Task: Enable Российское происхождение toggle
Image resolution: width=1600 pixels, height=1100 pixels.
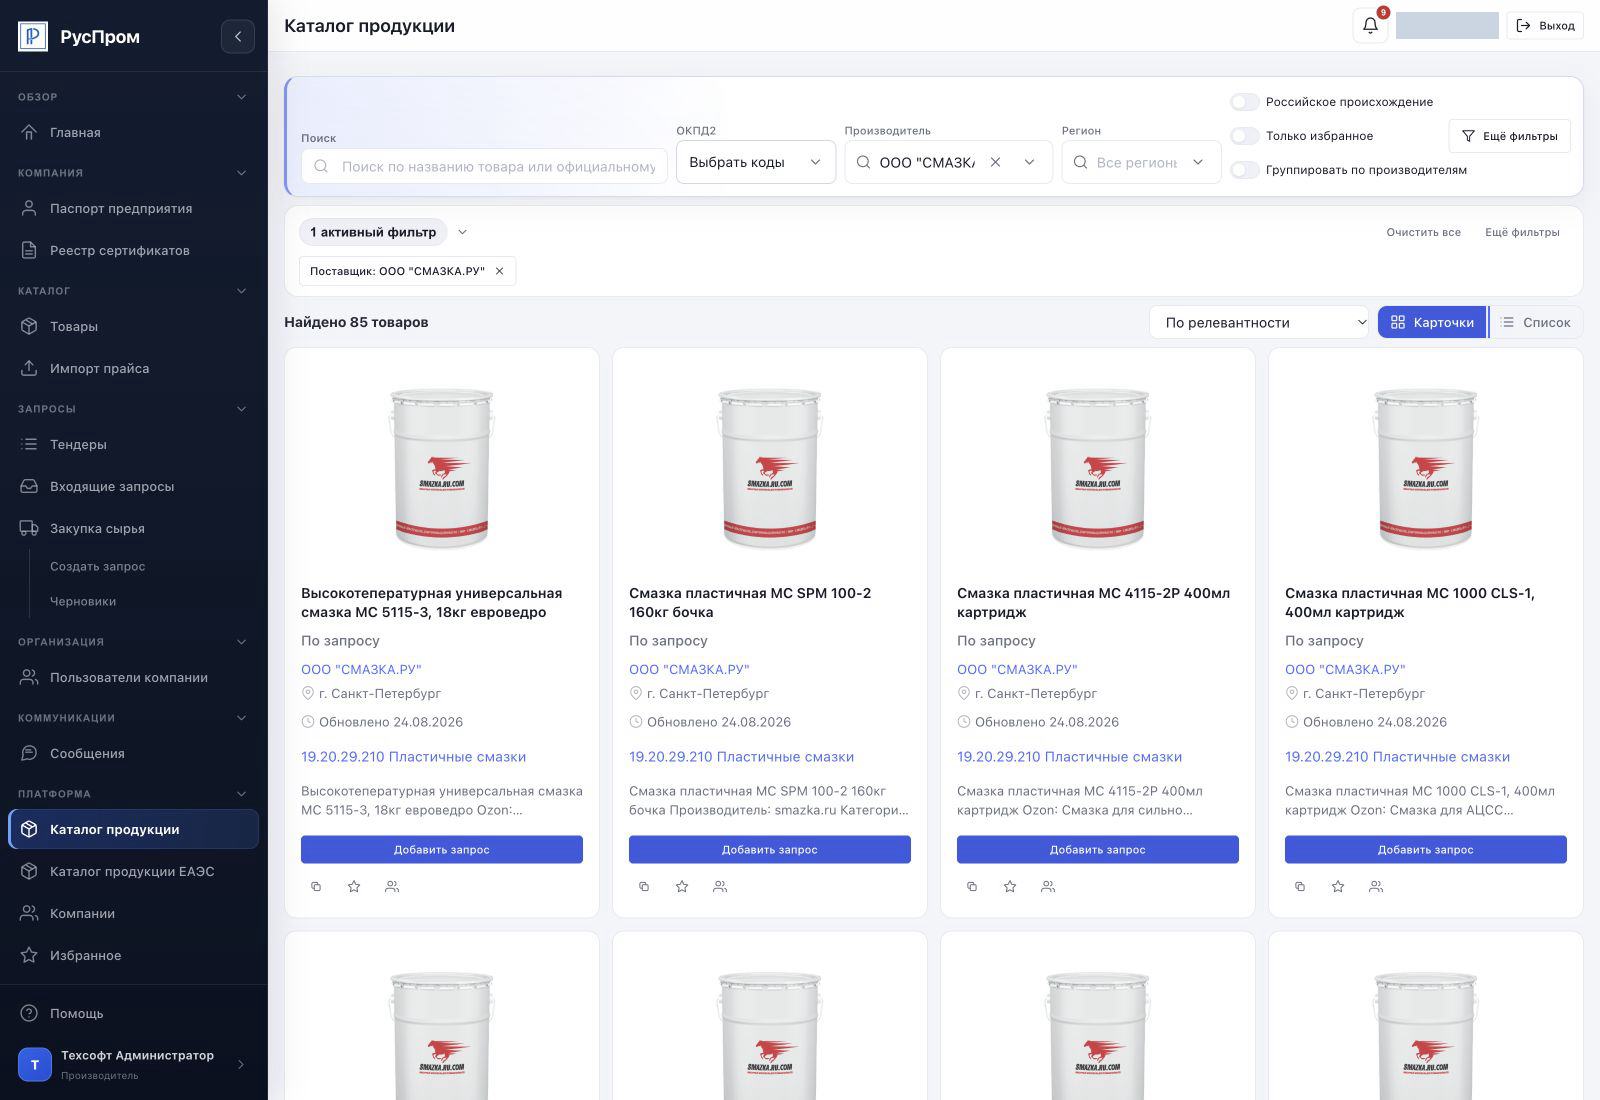Action: click(1245, 102)
